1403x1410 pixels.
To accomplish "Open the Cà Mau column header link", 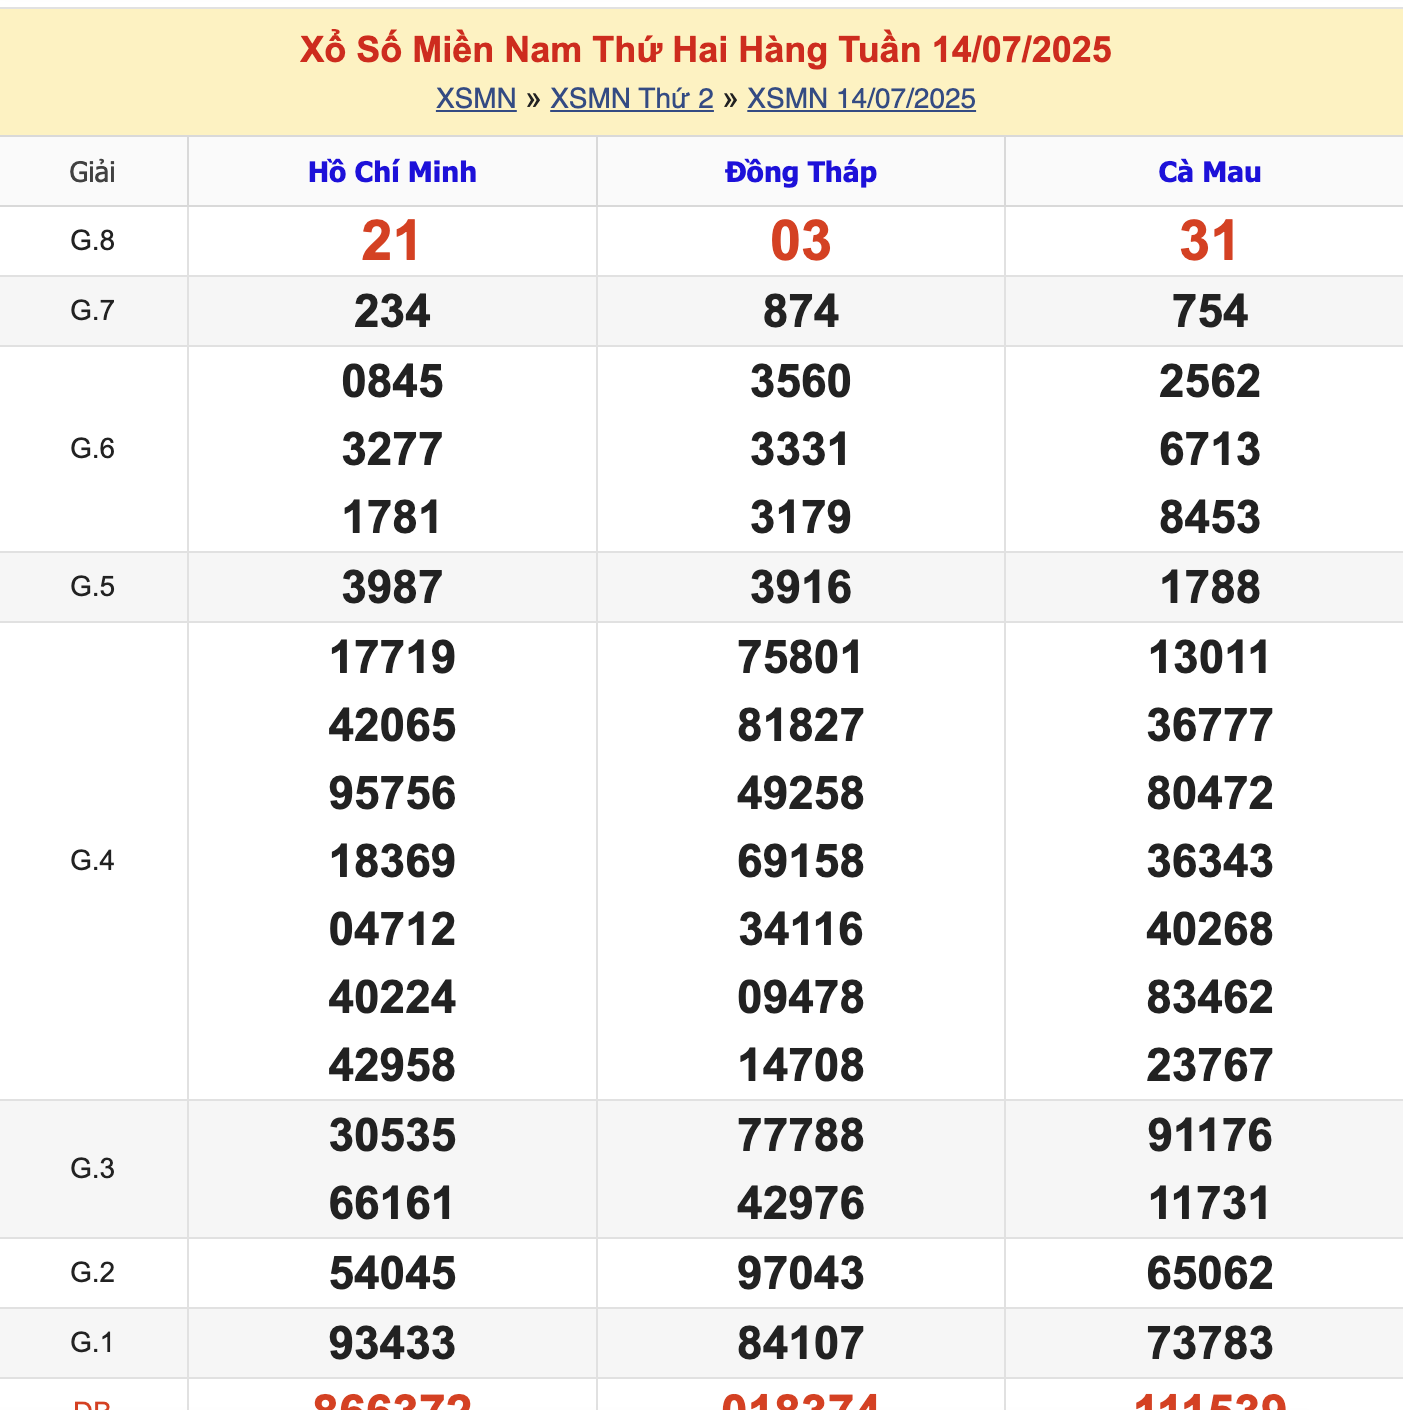I will [1210, 172].
